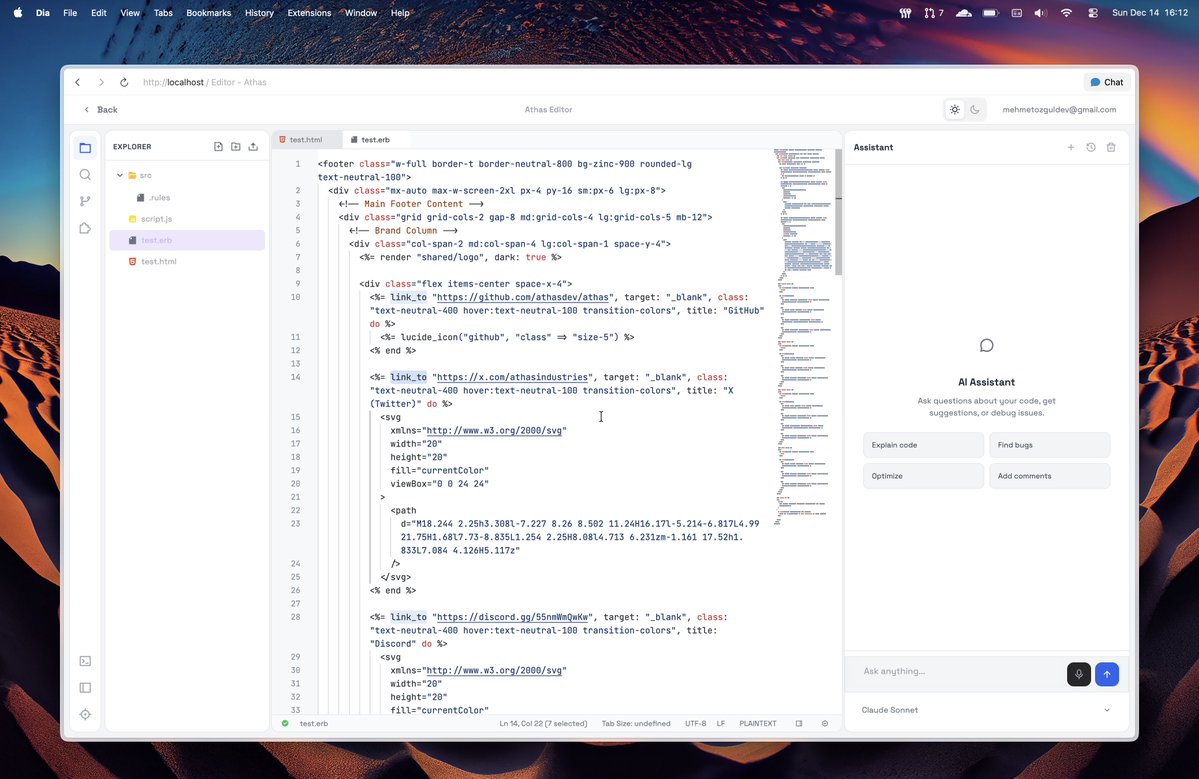Click the browser back arrow
This screenshot has height=779, width=1199.
point(77,82)
